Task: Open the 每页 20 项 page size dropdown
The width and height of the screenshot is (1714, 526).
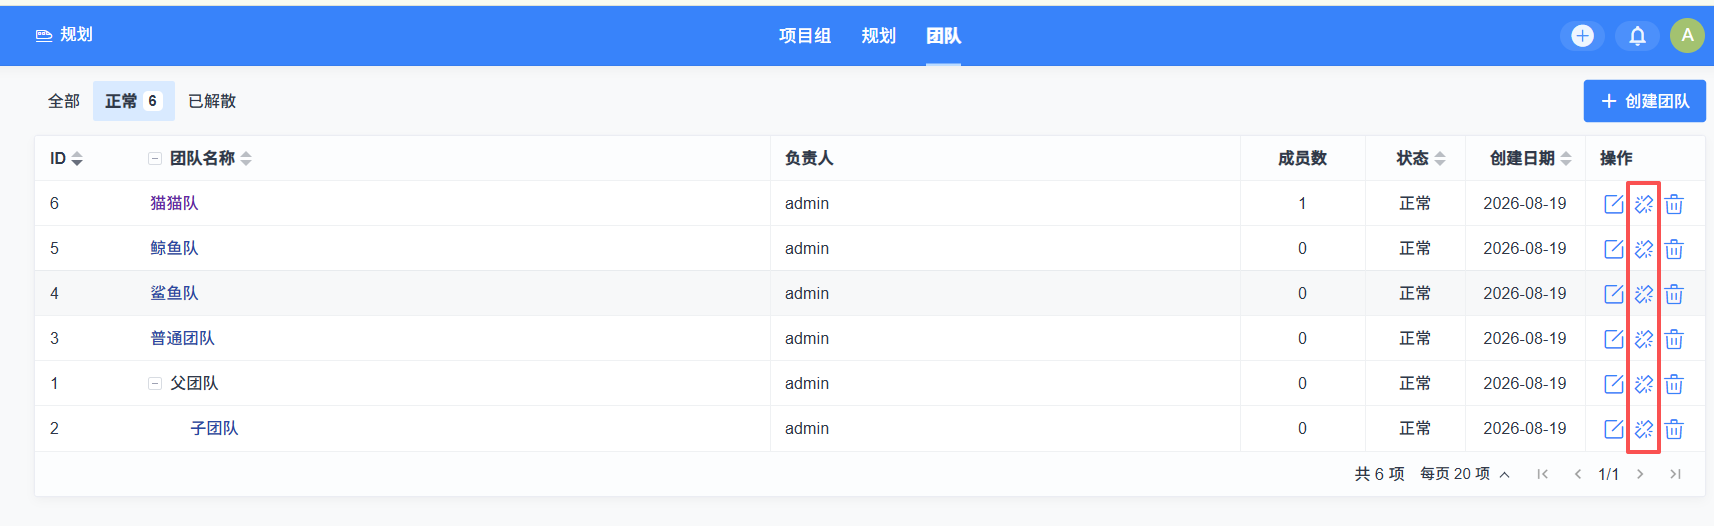Action: click(x=1465, y=474)
